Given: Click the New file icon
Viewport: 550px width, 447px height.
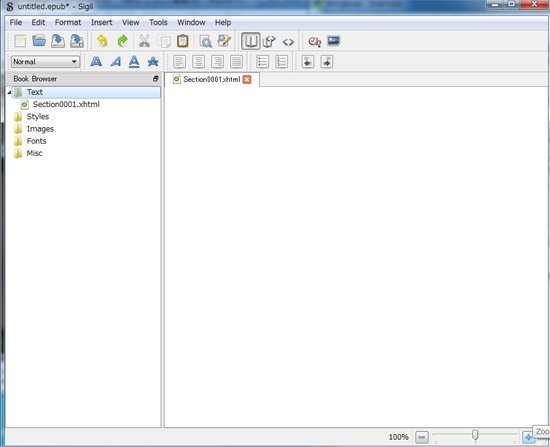Looking at the screenshot, I should tap(20, 41).
